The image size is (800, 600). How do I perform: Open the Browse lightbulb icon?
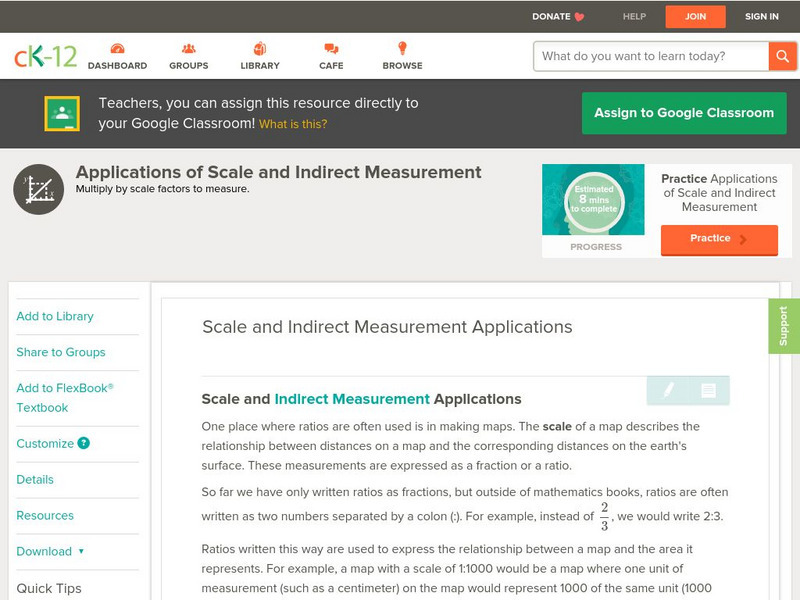[402, 49]
